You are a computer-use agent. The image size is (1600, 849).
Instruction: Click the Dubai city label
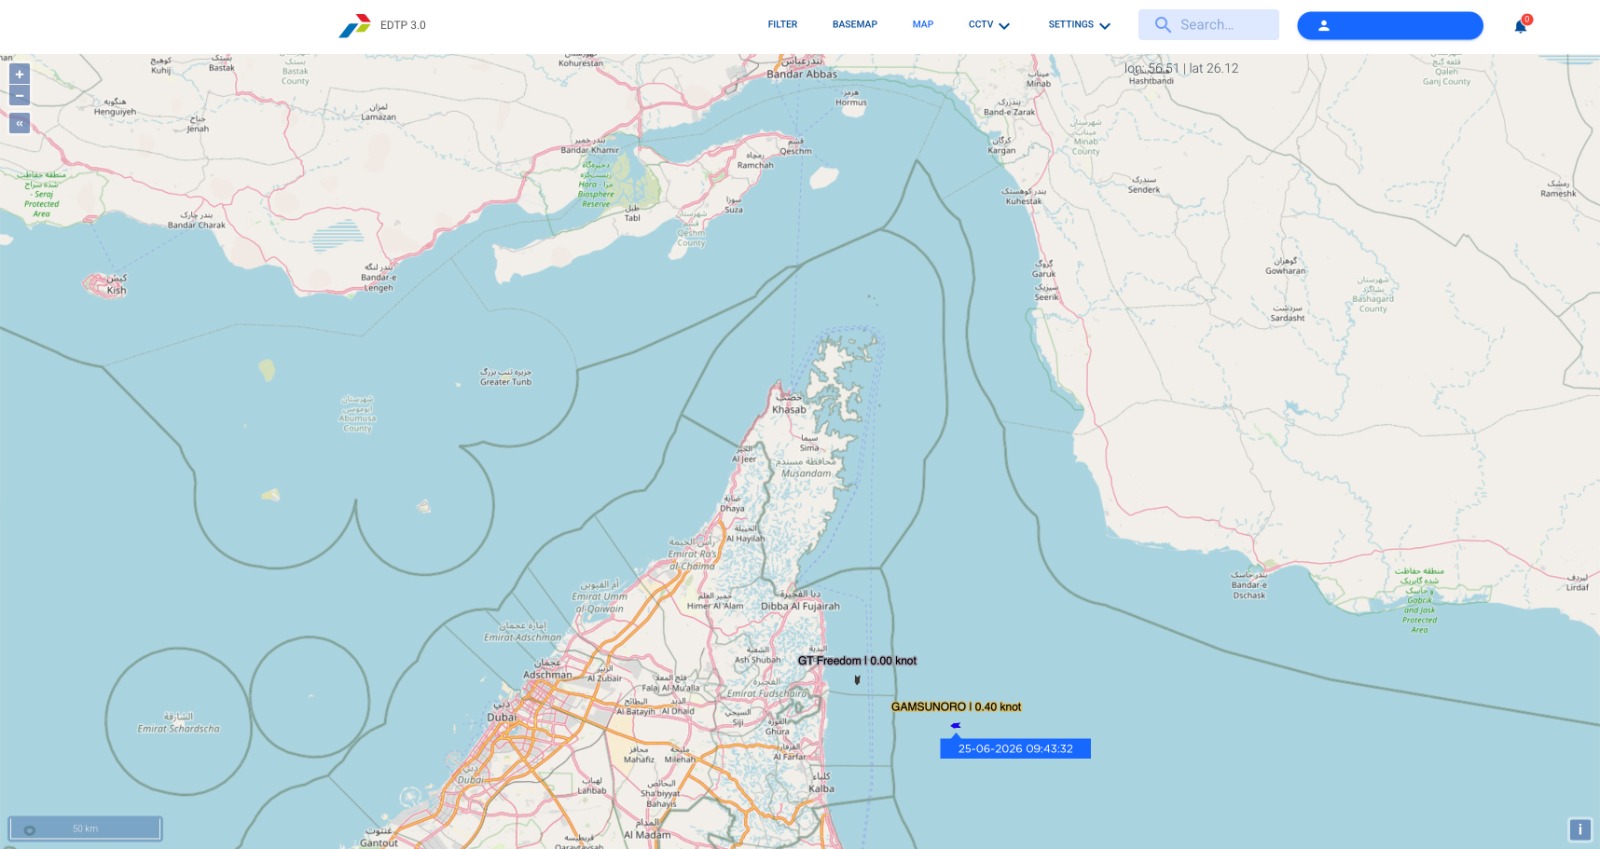[502, 717]
